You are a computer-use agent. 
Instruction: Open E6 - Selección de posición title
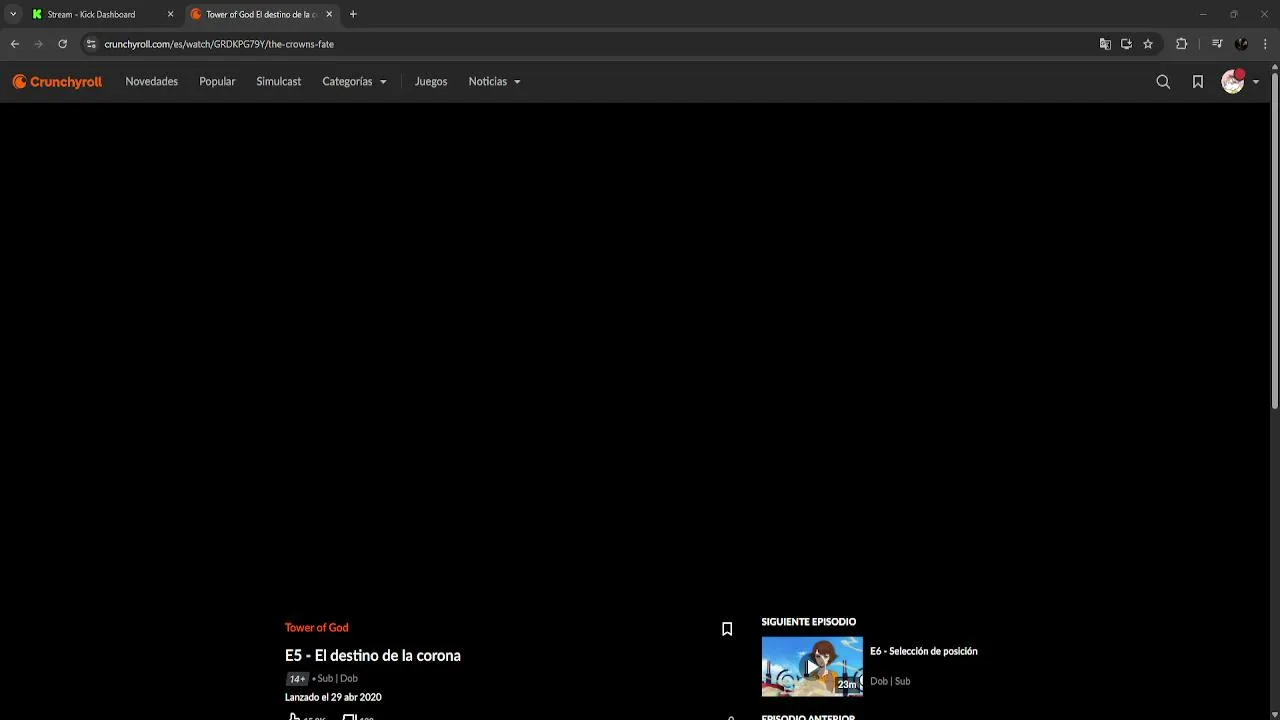[x=924, y=651]
